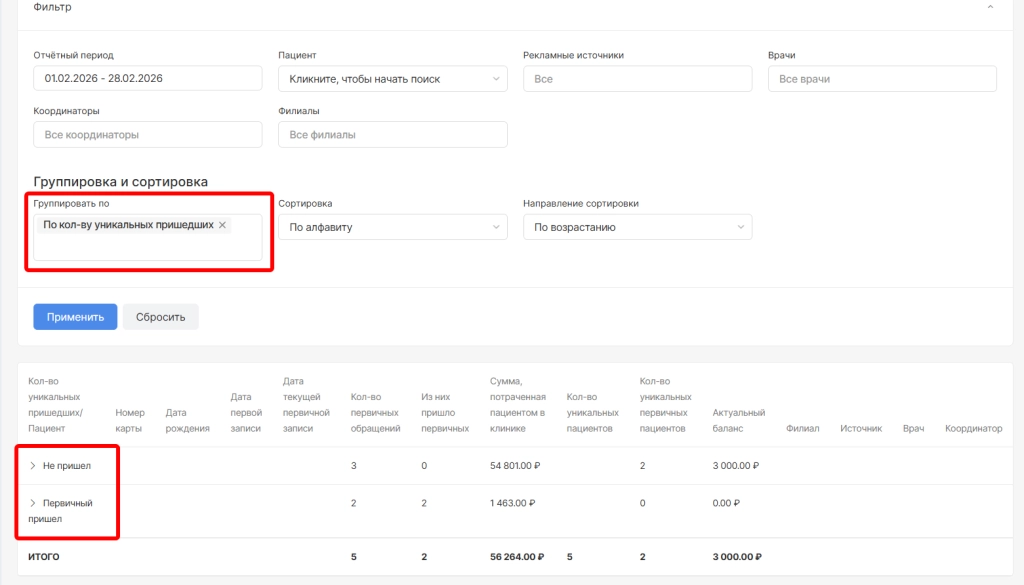The width and height of the screenshot is (1024, 585).
Task: Open the Направление сортировки dropdown
Action: click(x=637, y=227)
